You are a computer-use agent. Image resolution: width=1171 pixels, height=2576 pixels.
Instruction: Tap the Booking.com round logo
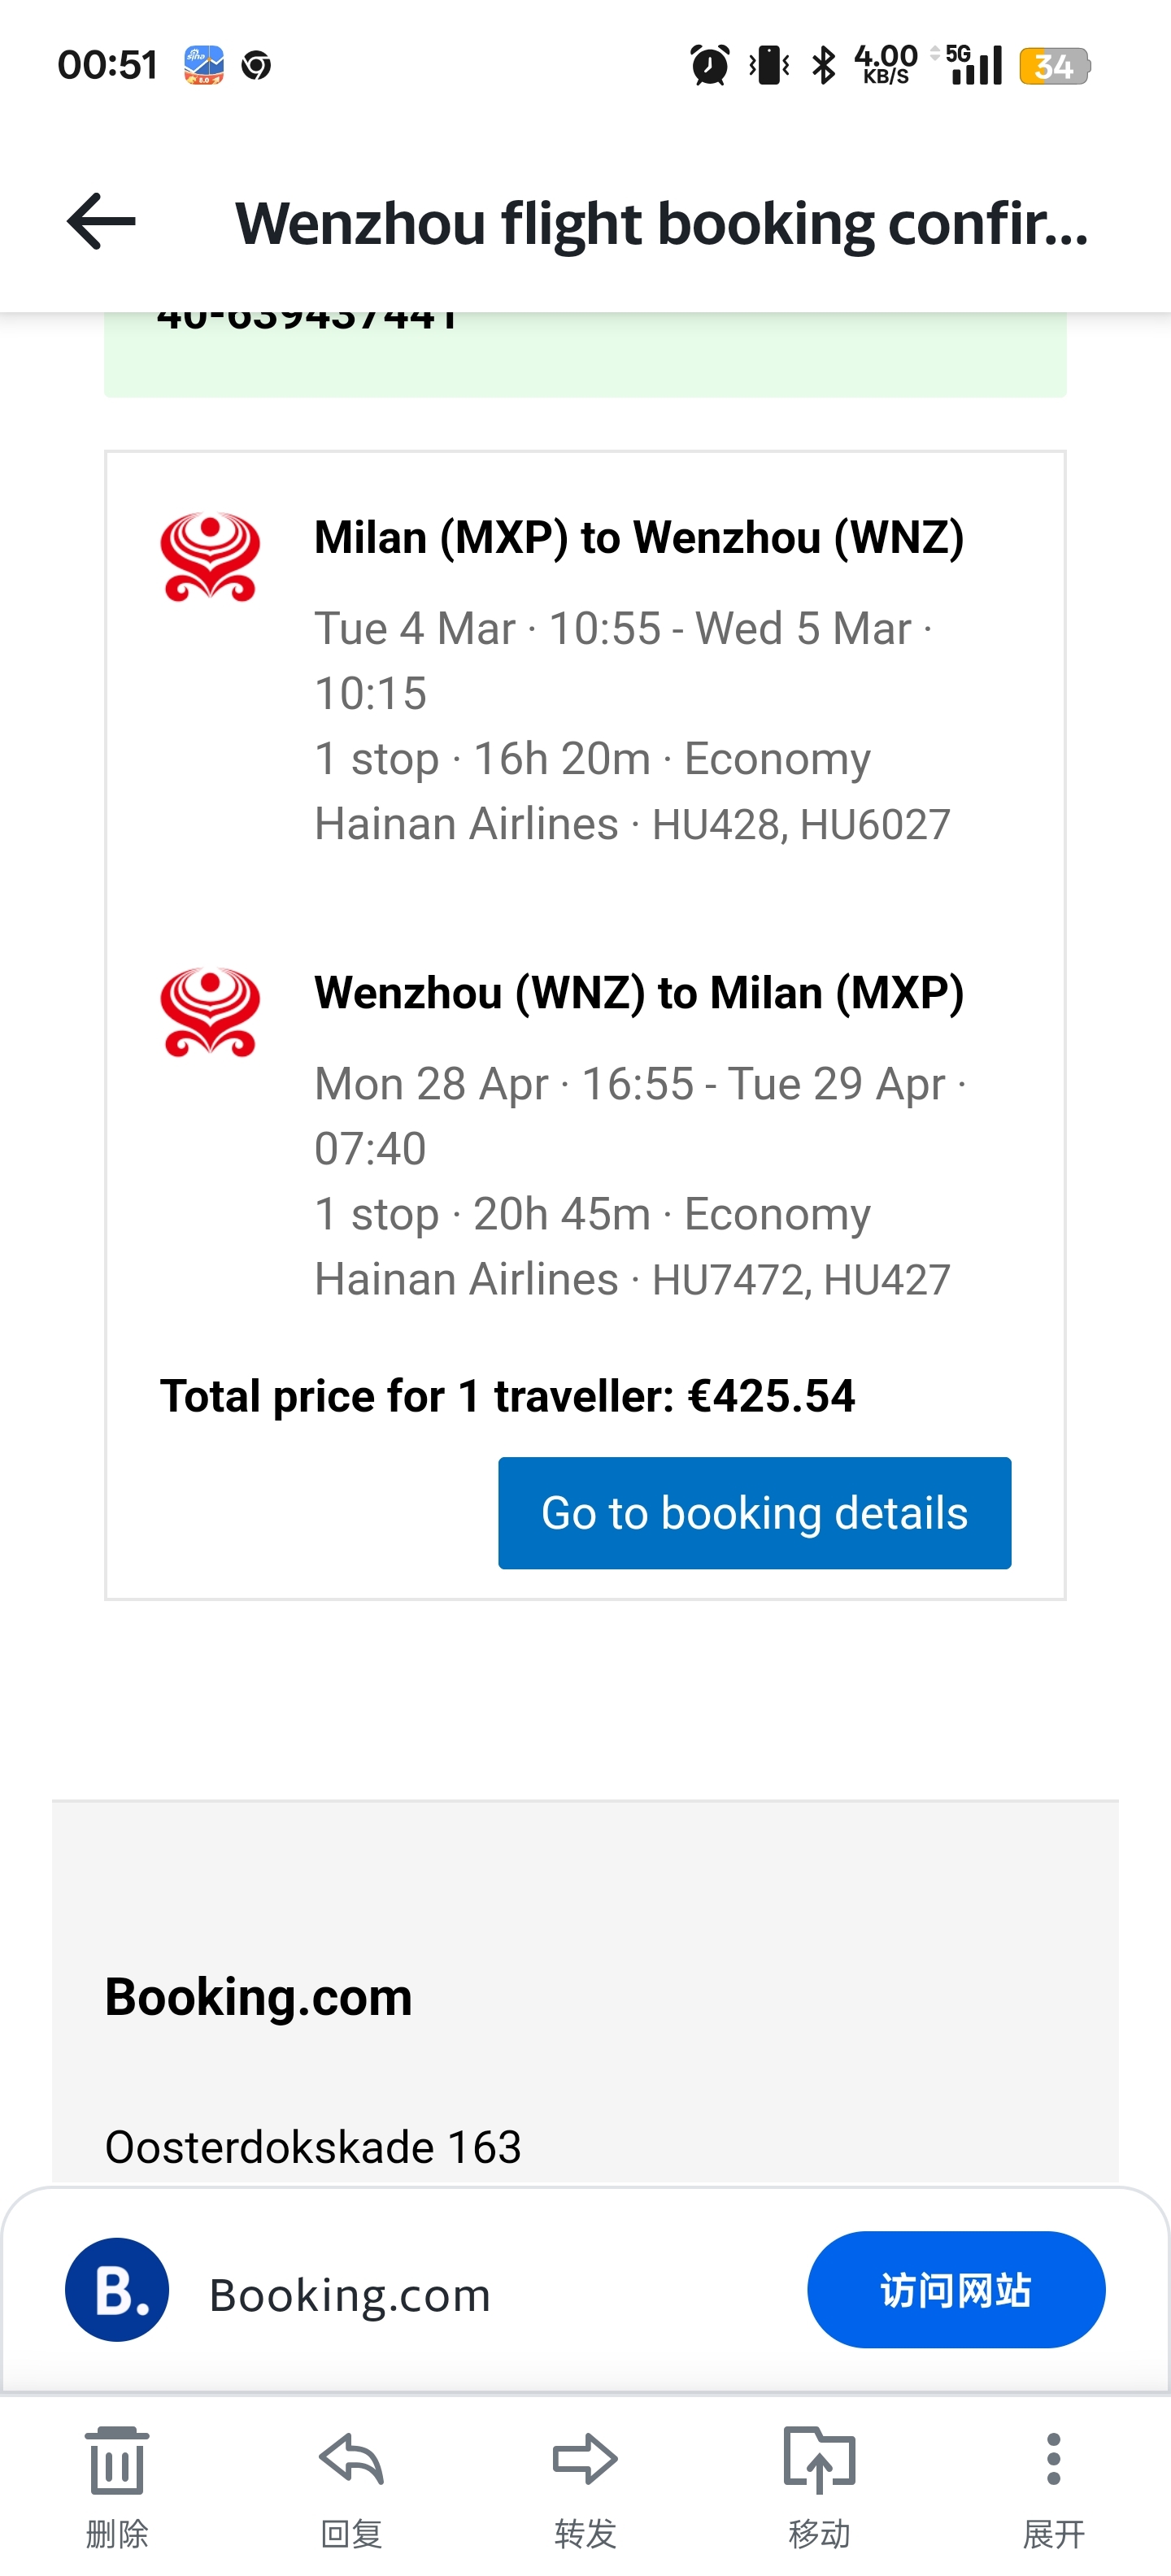(x=117, y=2290)
